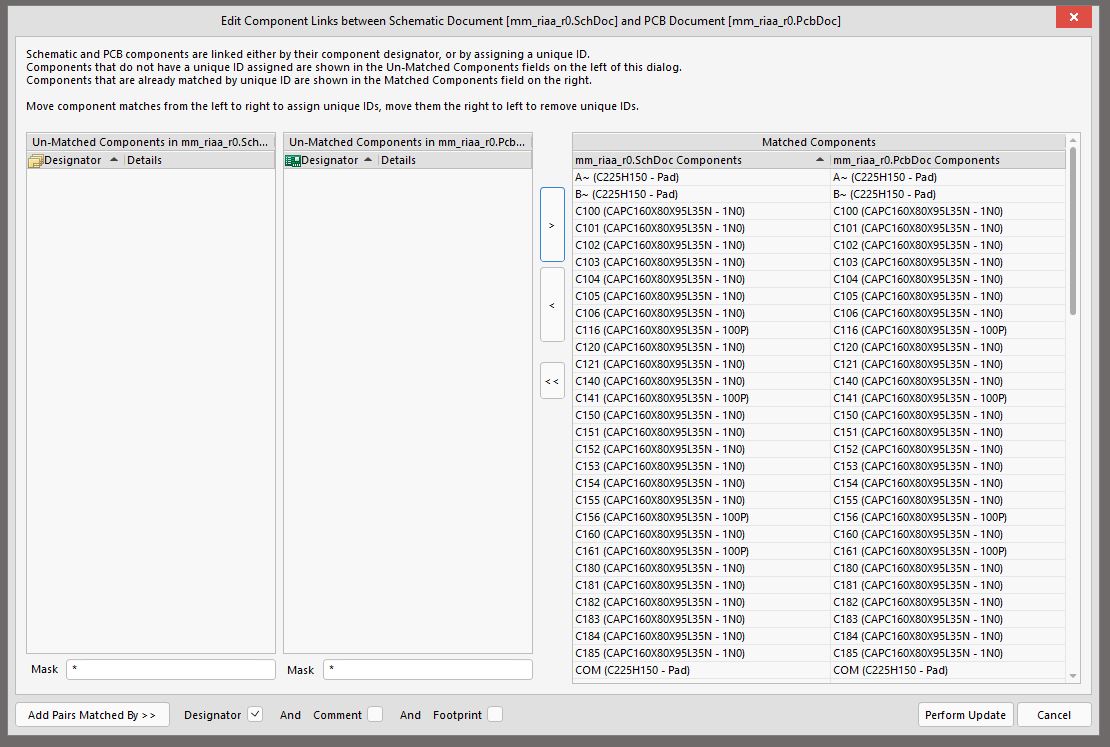Select C160 schematic component row
The image size is (1110, 747).
(x=701, y=534)
